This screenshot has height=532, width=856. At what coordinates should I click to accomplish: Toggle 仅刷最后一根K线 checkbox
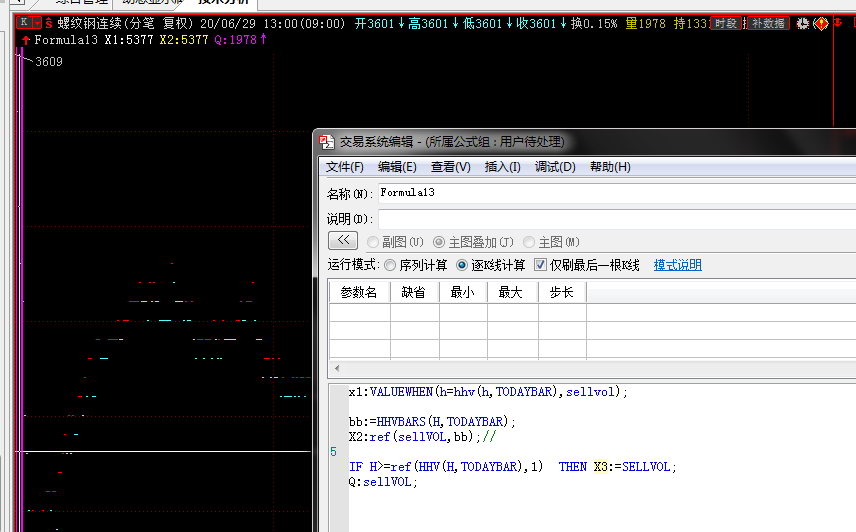(540, 265)
